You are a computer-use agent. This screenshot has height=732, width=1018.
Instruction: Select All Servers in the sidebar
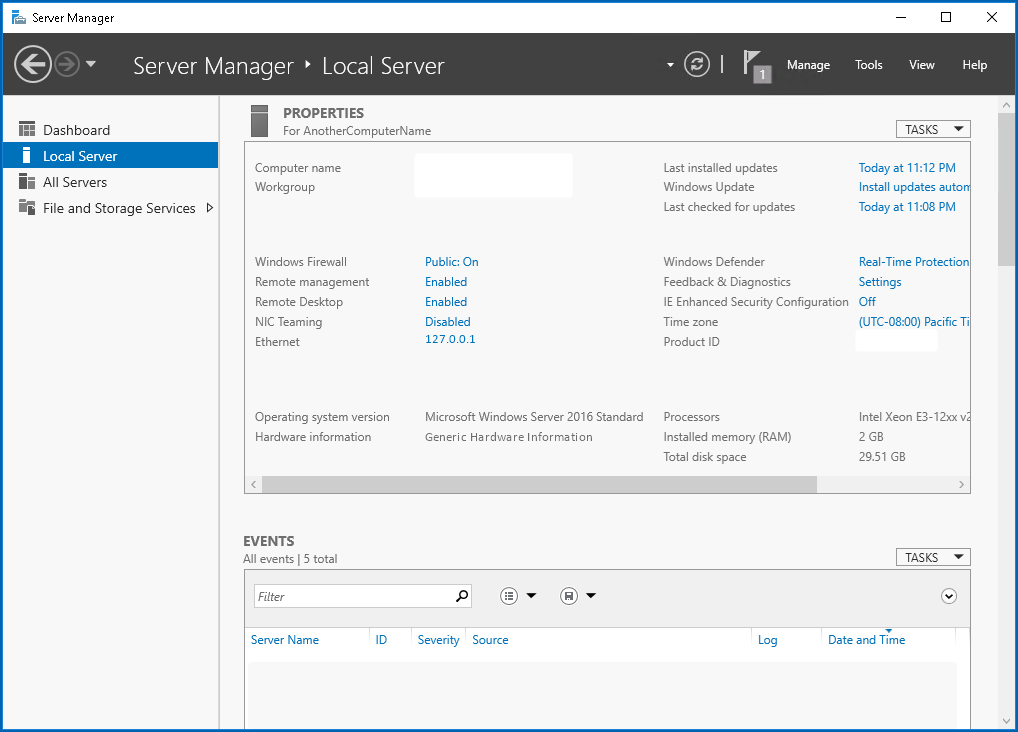[72, 181]
